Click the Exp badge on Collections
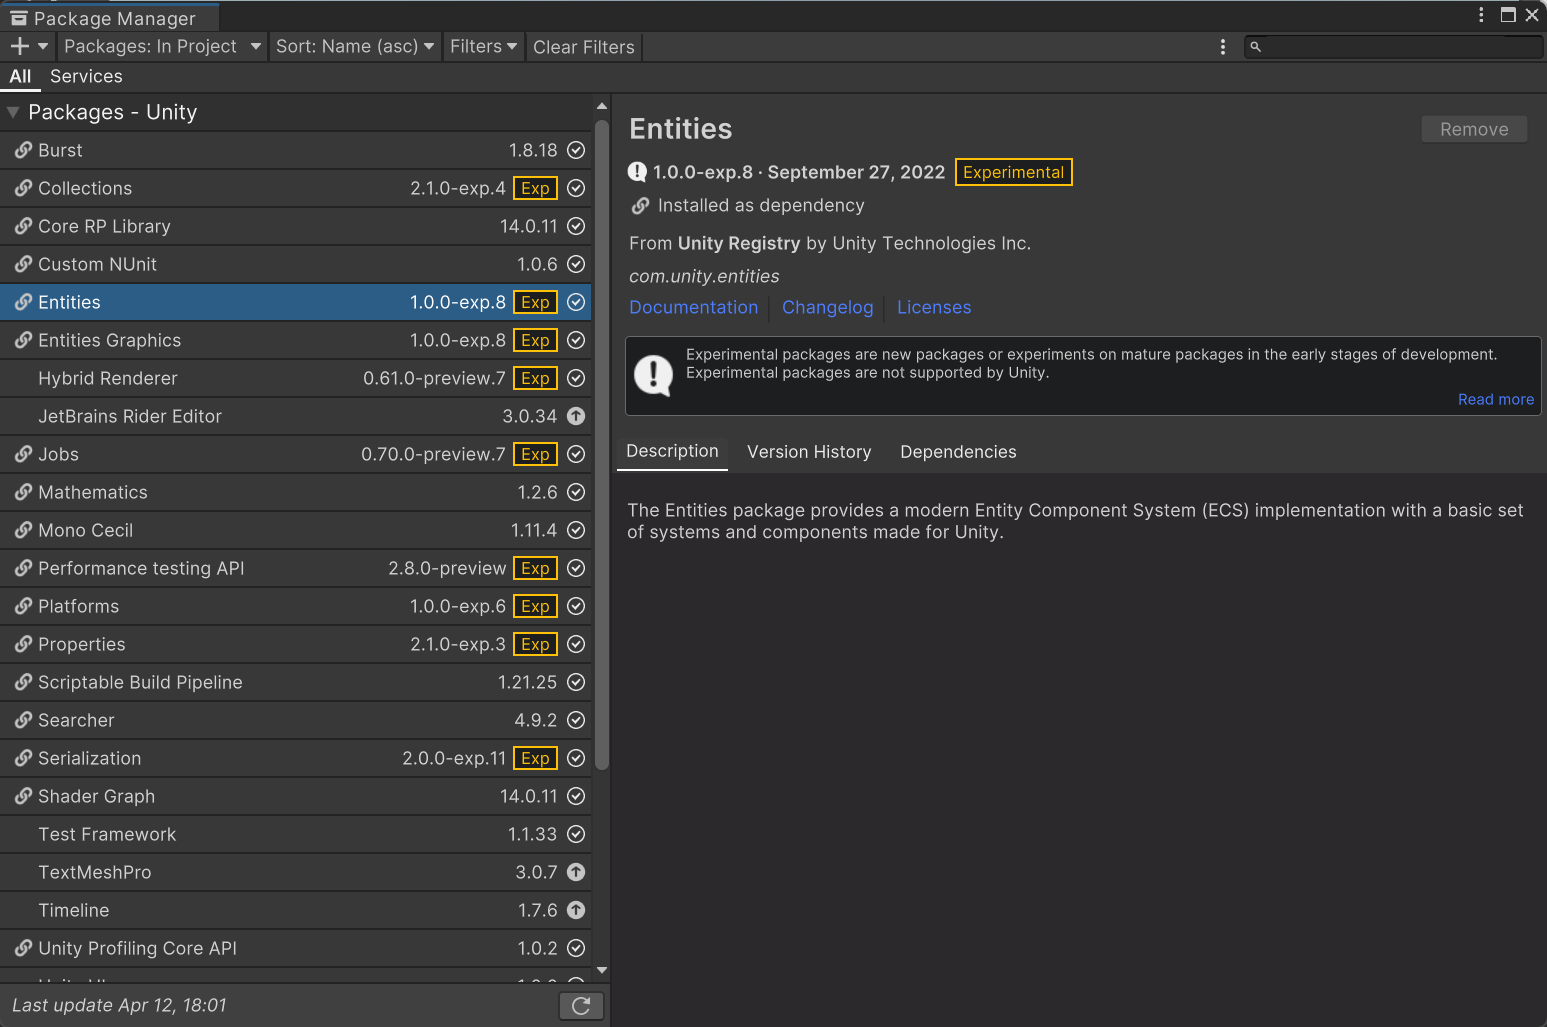 coord(535,188)
